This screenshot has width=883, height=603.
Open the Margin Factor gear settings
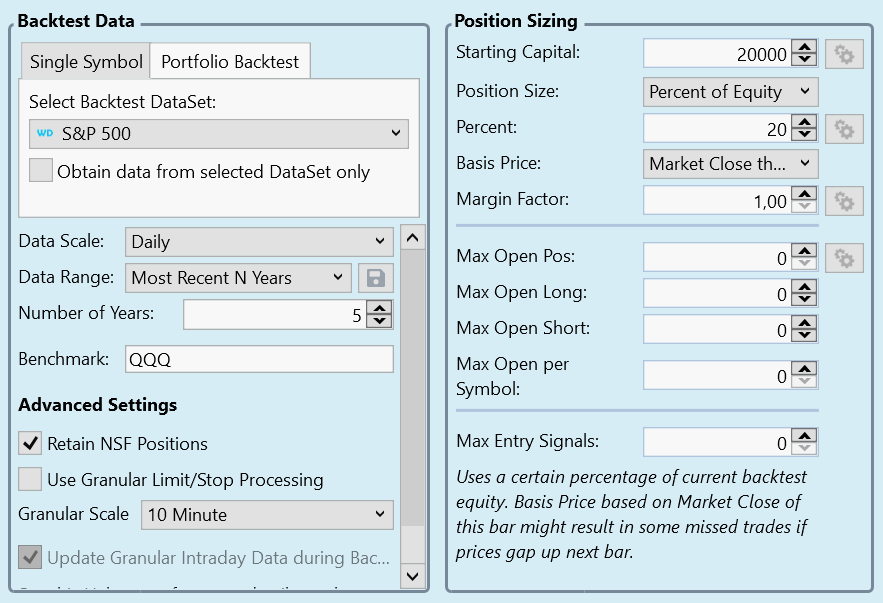[844, 201]
